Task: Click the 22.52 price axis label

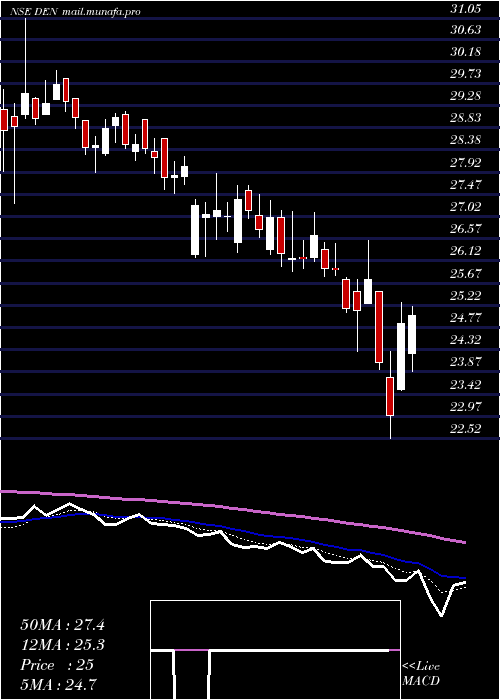Action: click(465, 429)
